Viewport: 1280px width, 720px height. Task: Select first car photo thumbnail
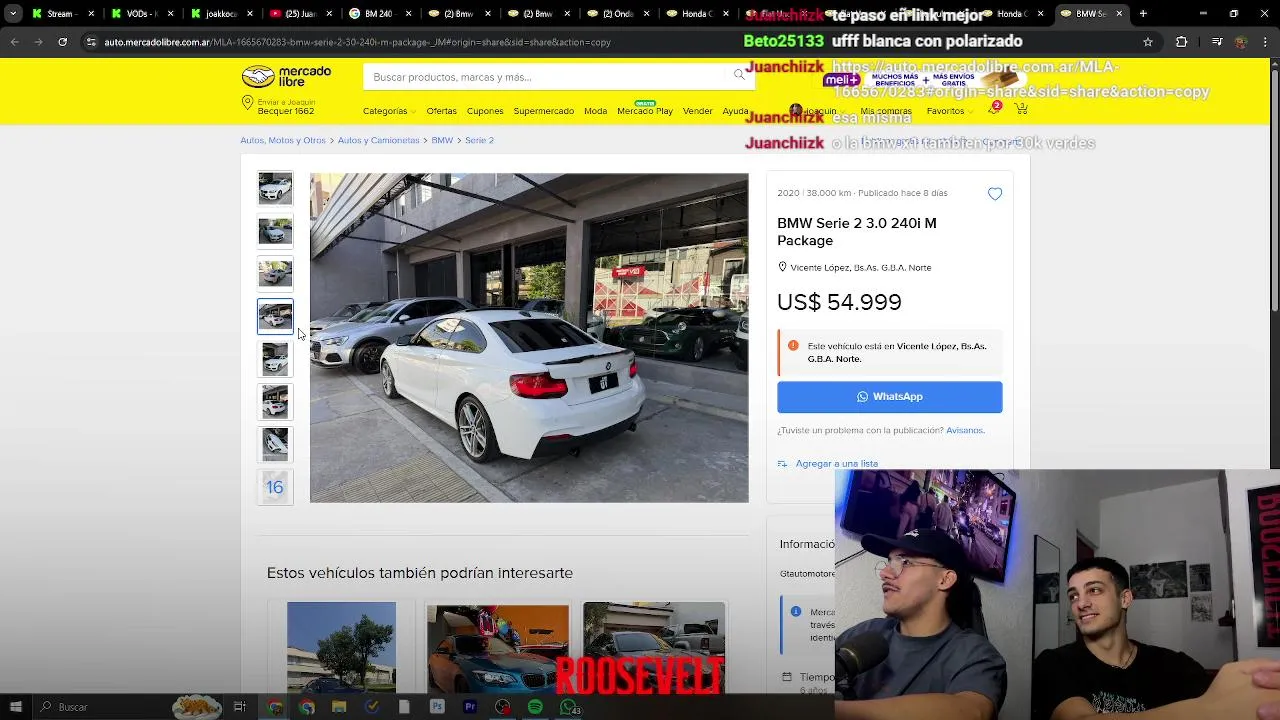[x=275, y=189]
